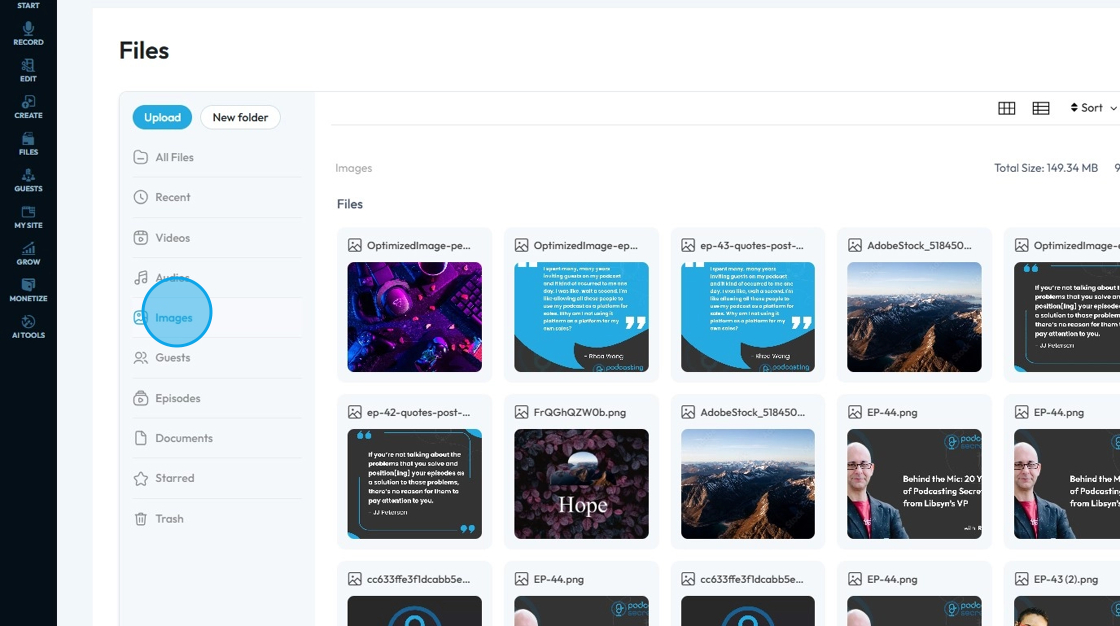Select All Files in sidebar

217,157
